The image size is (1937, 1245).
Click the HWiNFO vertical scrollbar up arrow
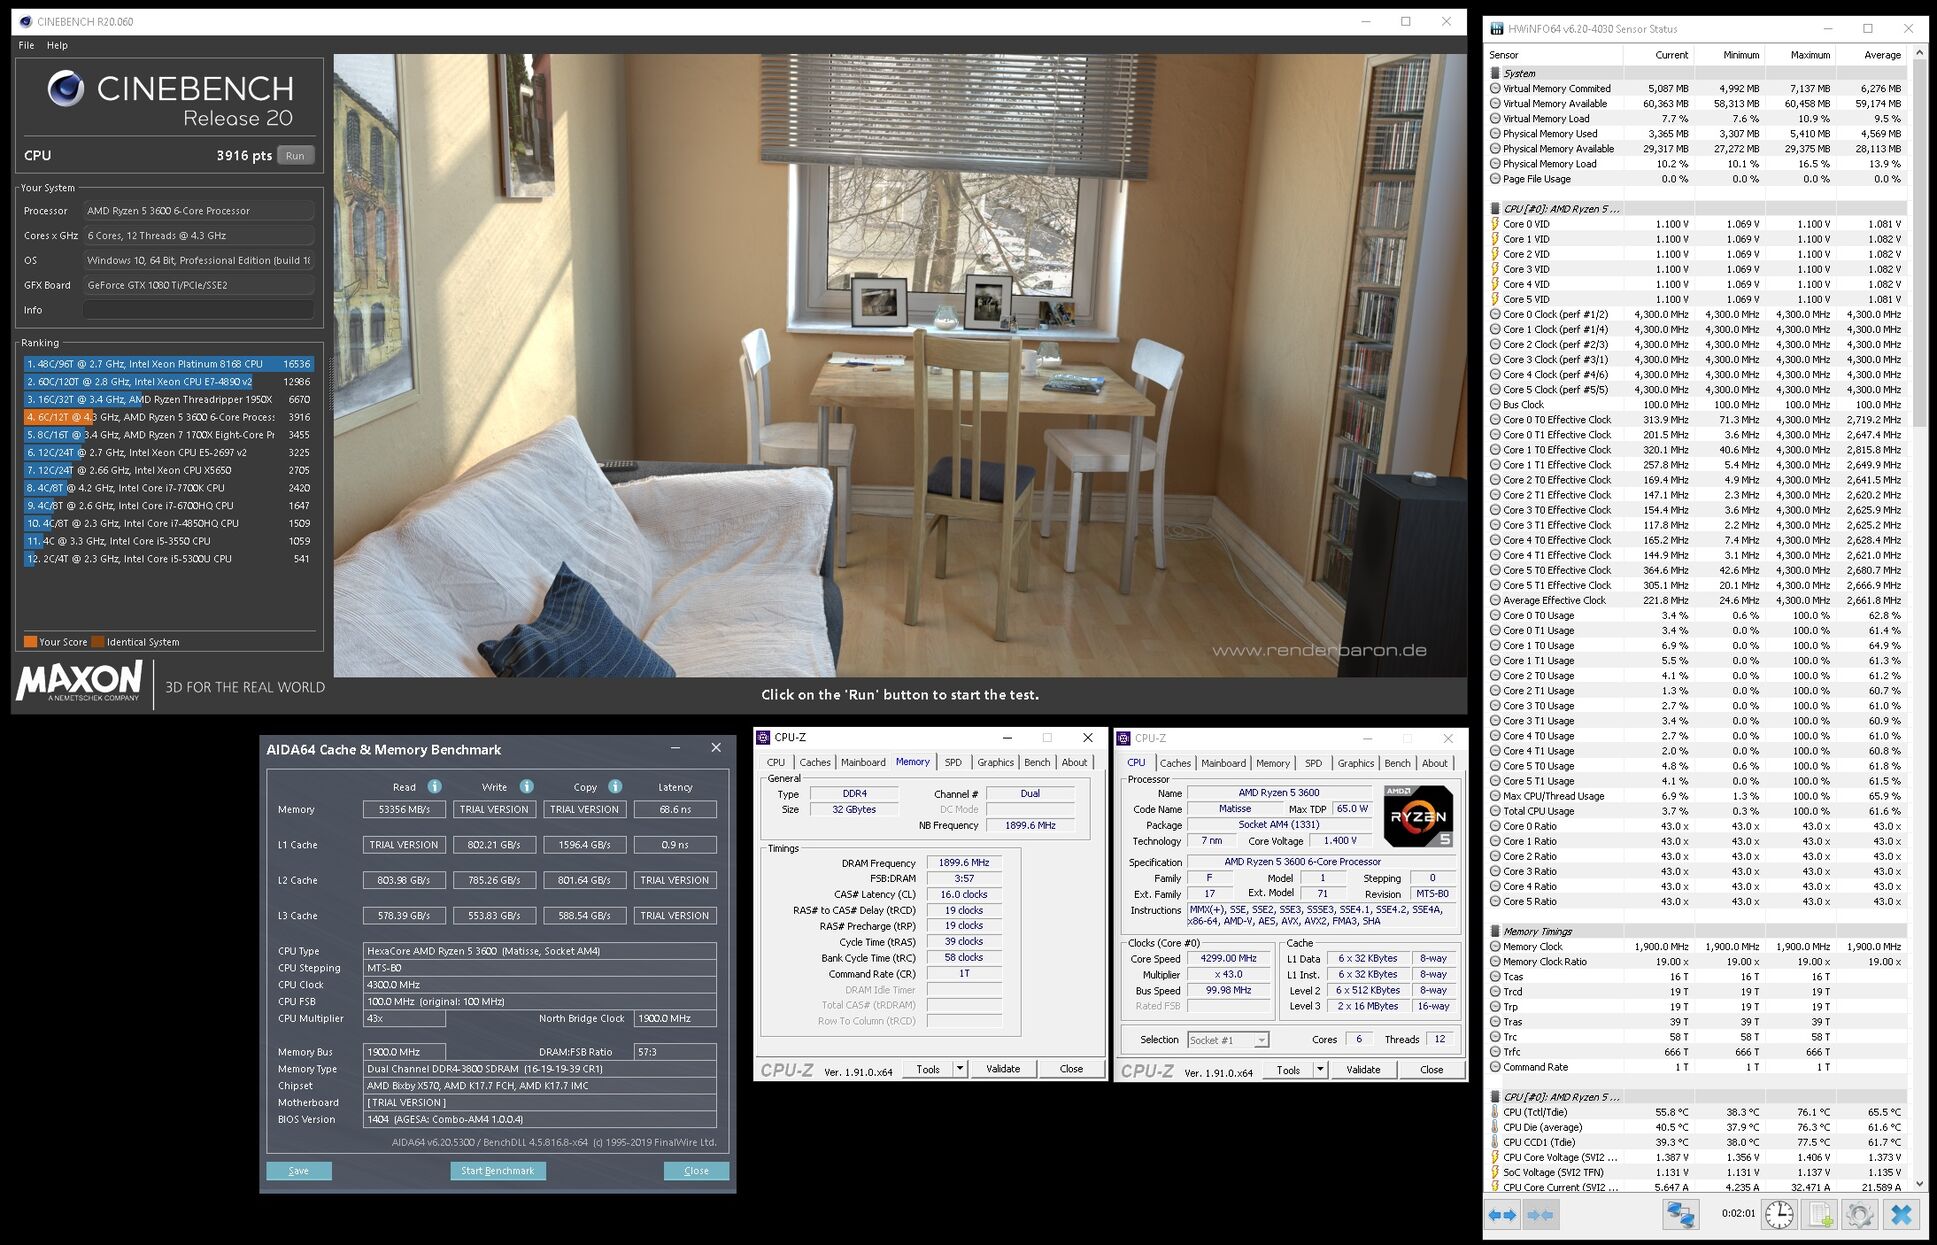coord(1920,54)
